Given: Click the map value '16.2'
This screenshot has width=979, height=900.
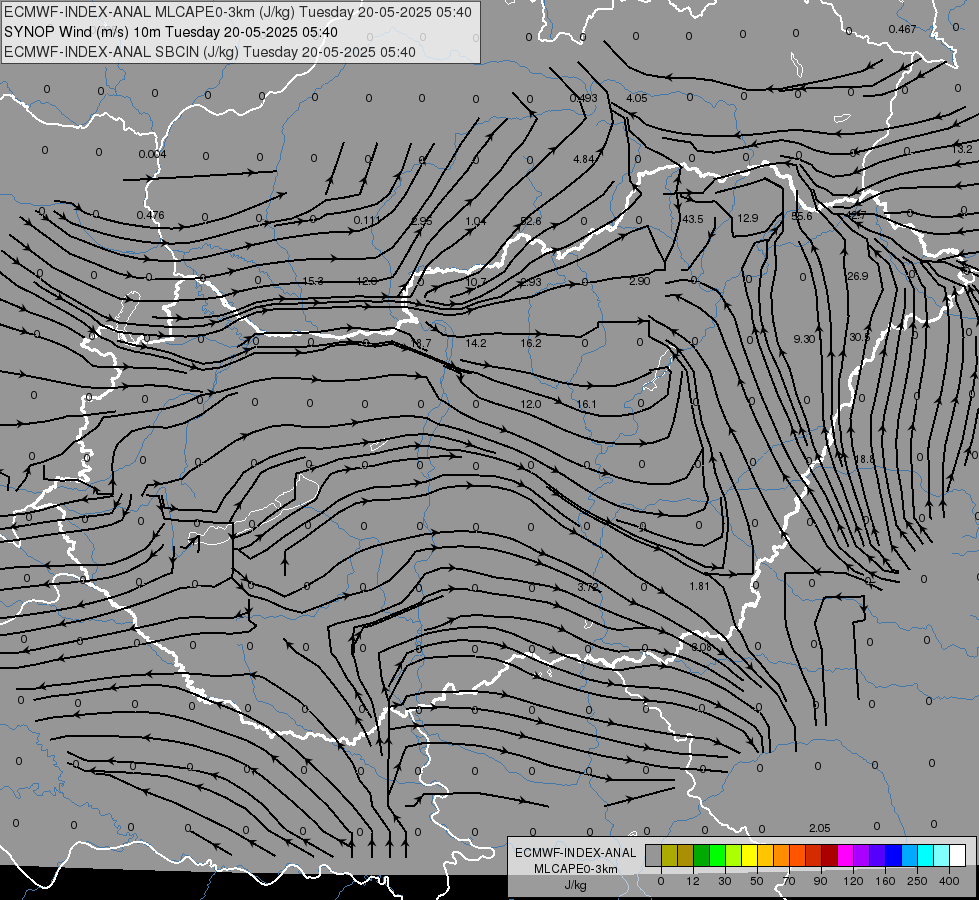Looking at the screenshot, I should pos(531,343).
